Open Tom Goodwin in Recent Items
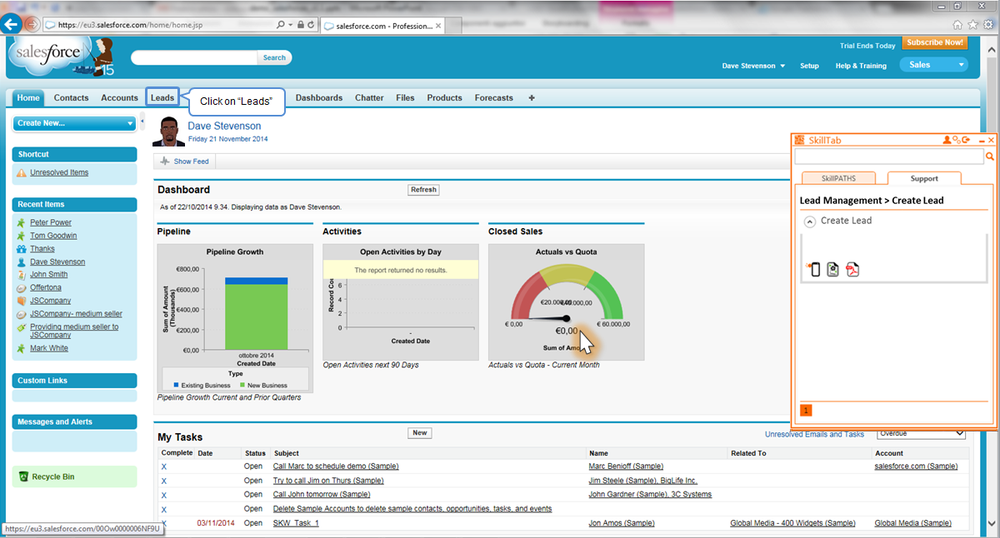 53,236
